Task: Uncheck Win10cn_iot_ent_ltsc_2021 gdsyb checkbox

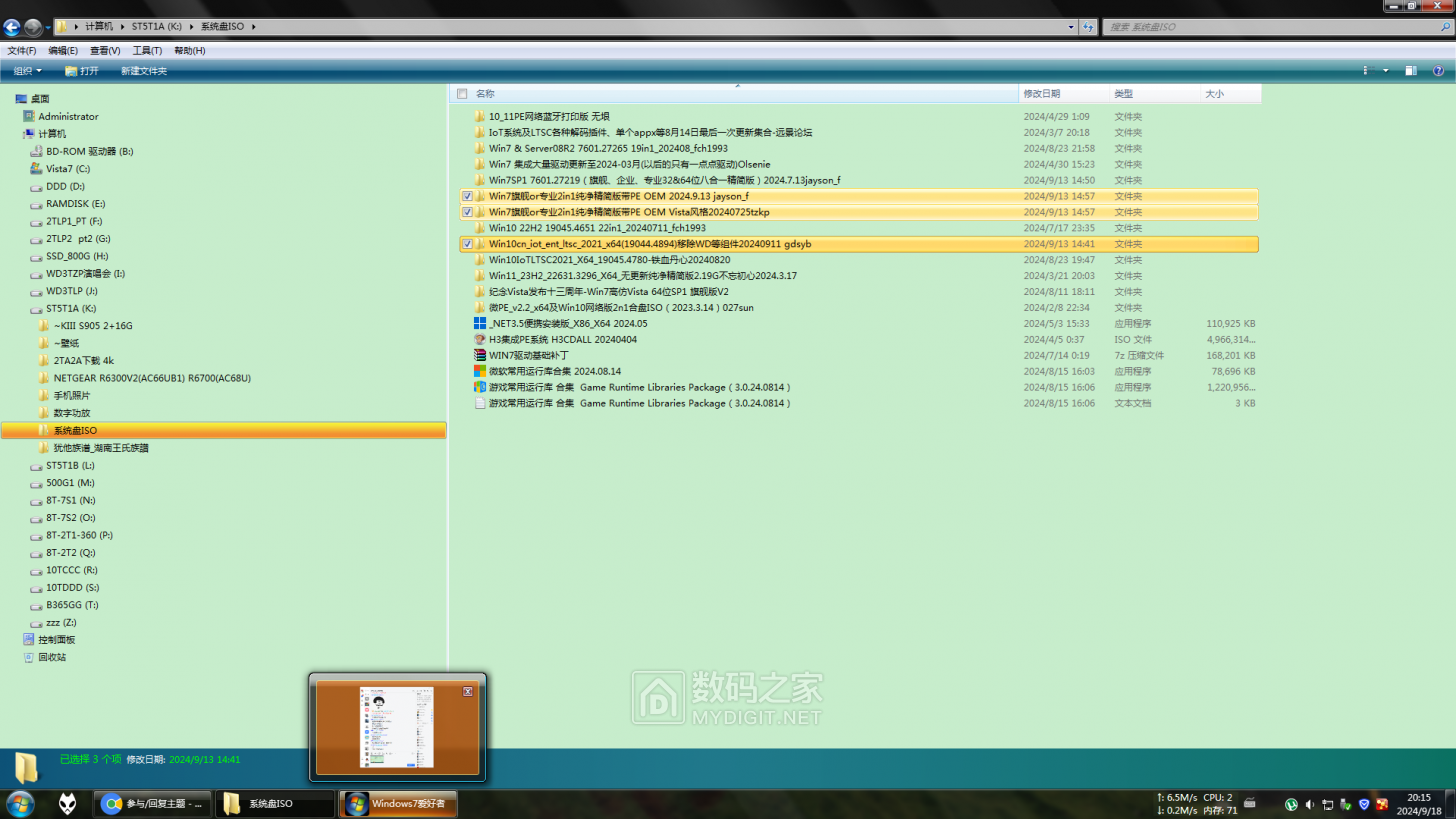Action: pyautogui.click(x=467, y=244)
